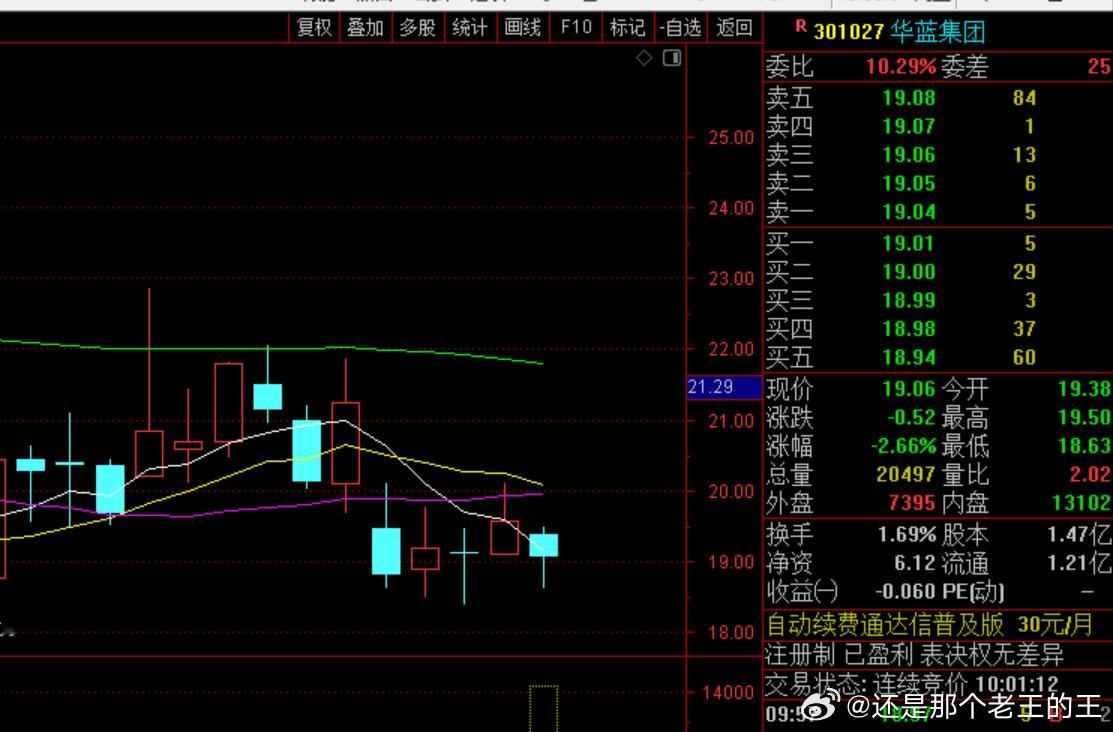Image resolution: width=1113 pixels, height=732 pixels.
Task: Click the 18.00 price axis label
Action: pos(731,632)
